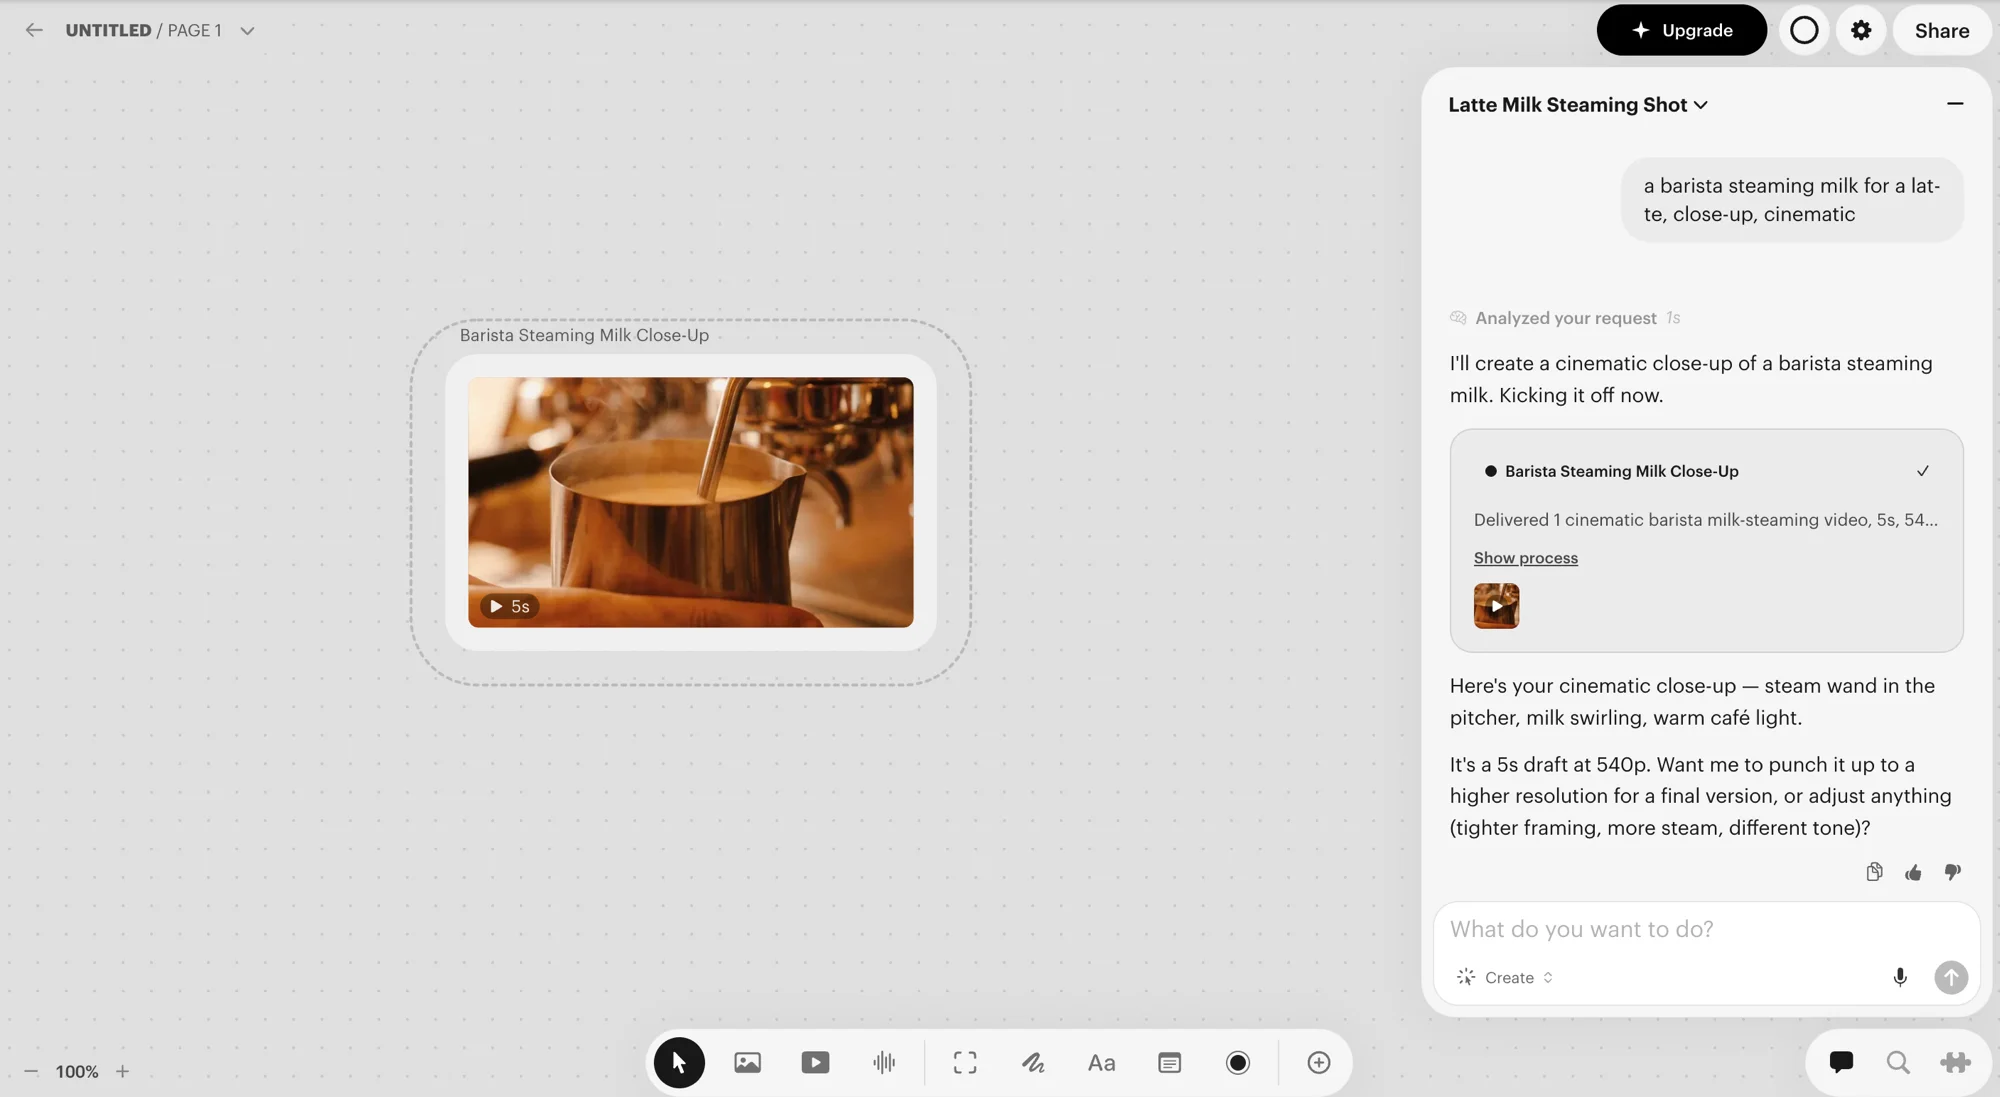Open the search magnifier

click(x=1898, y=1062)
